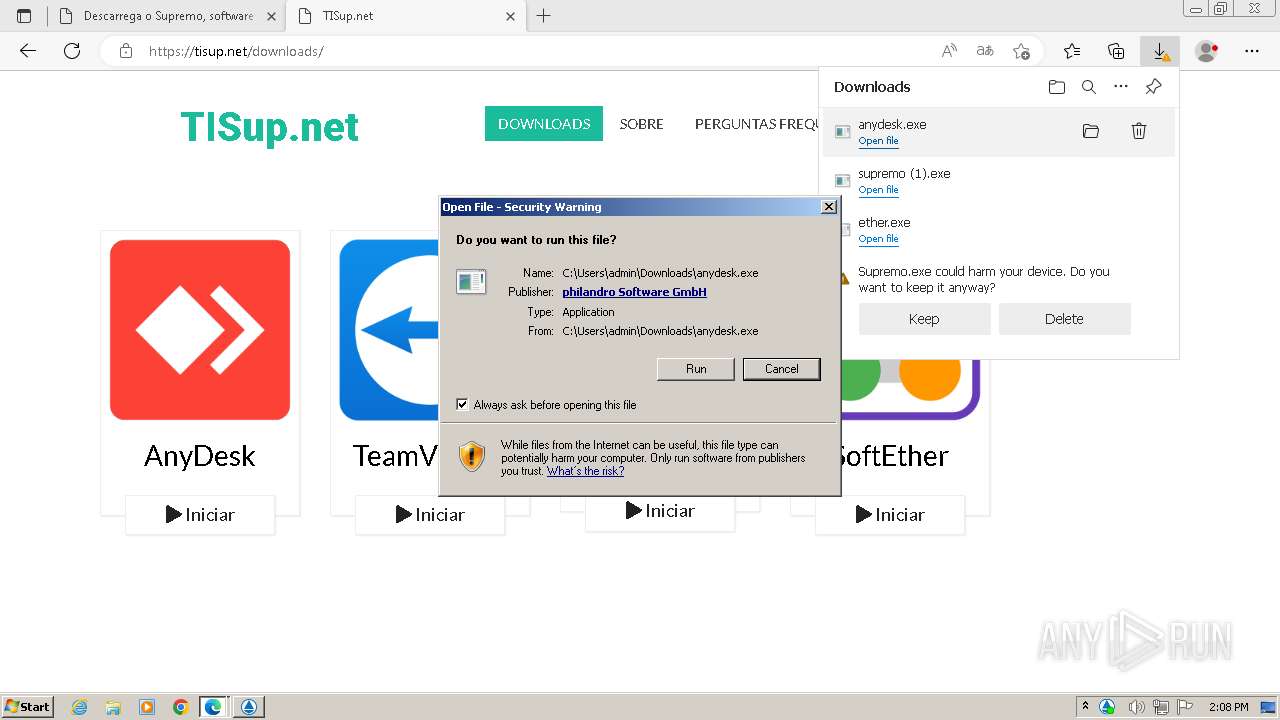Open the Favorites list icon
This screenshot has width=1280, height=720.
(1072, 51)
